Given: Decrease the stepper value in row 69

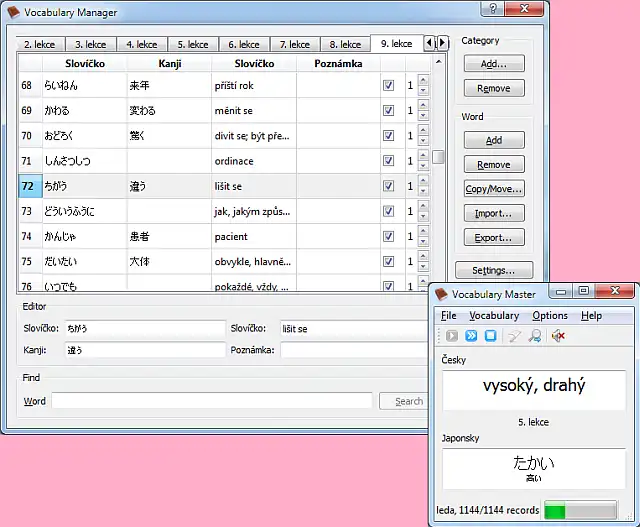Looking at the screenshot, I should pyautogui.click(x=423, y=116).
